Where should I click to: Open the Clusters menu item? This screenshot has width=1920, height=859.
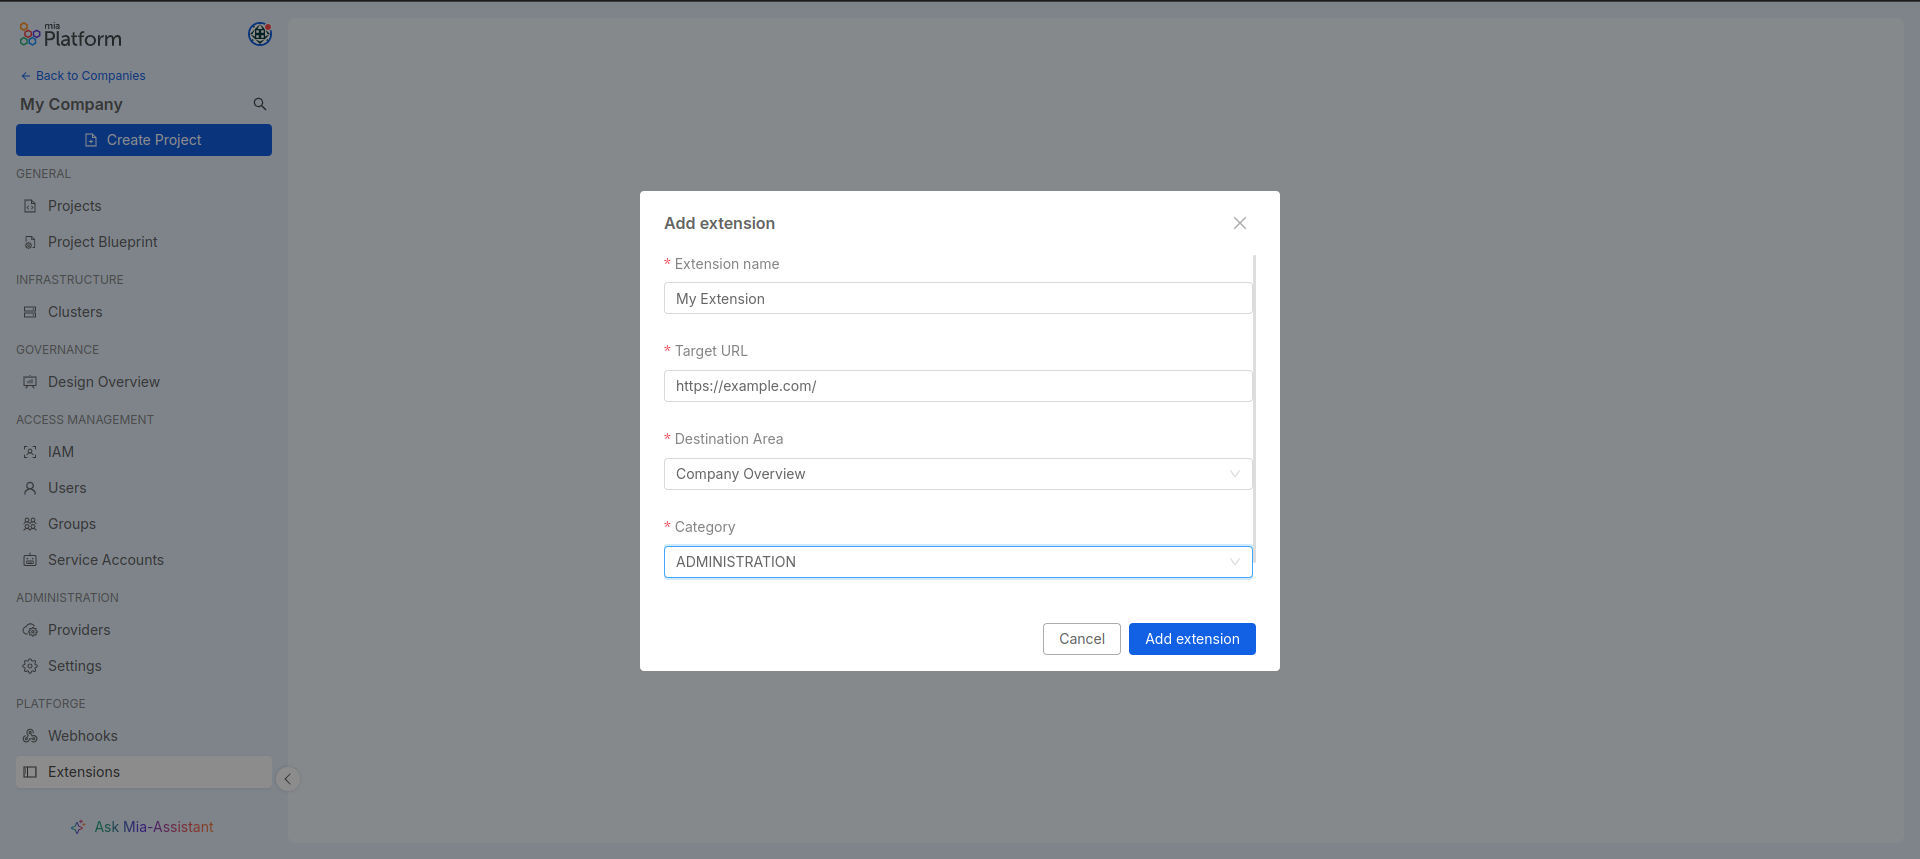[144, 312]
